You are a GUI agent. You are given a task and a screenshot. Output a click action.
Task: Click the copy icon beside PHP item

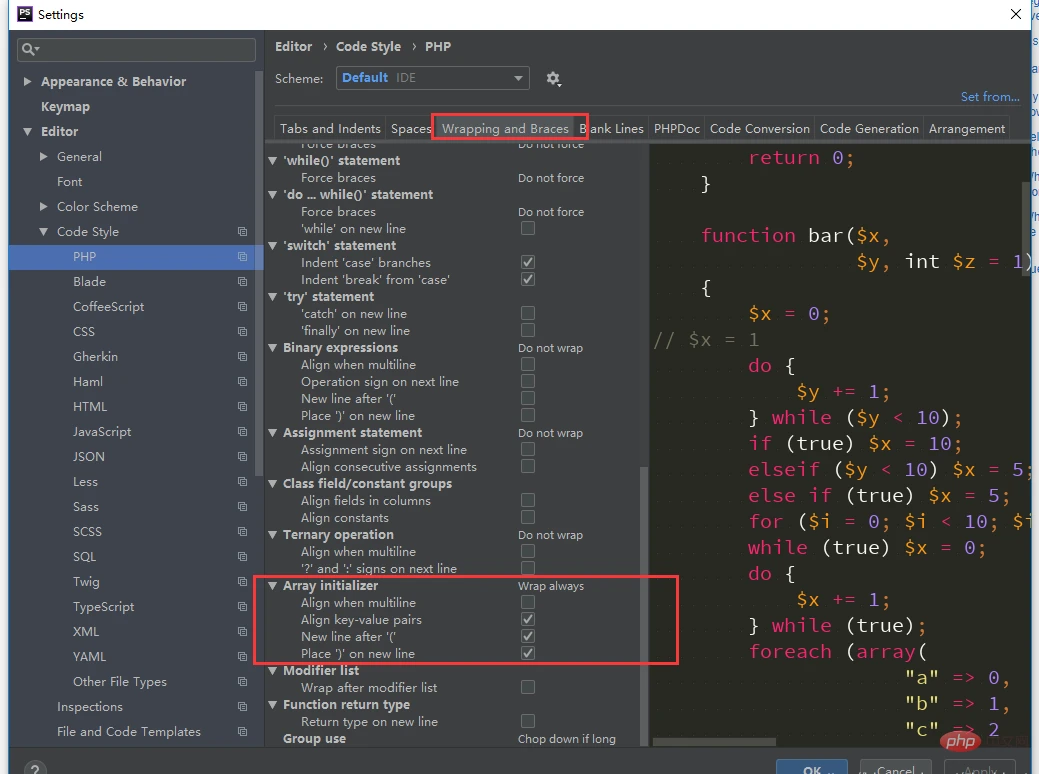coord(242,257)
